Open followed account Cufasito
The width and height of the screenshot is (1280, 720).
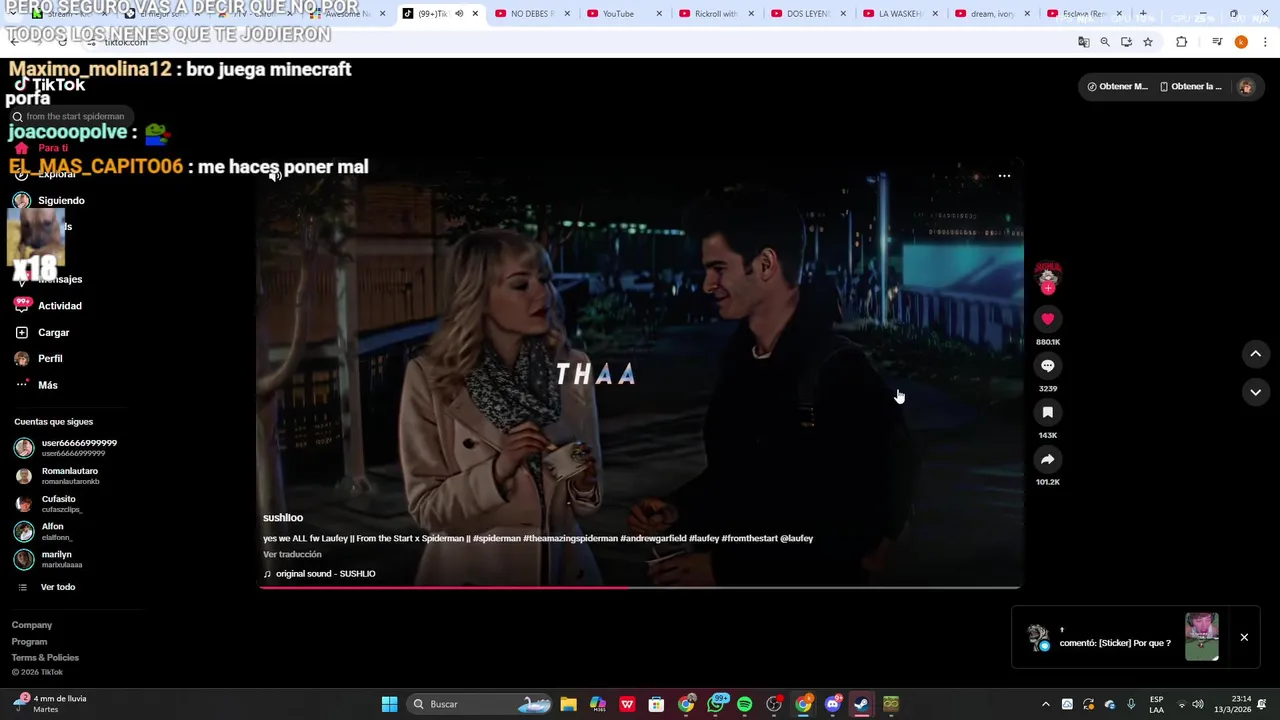click(47, 504)
